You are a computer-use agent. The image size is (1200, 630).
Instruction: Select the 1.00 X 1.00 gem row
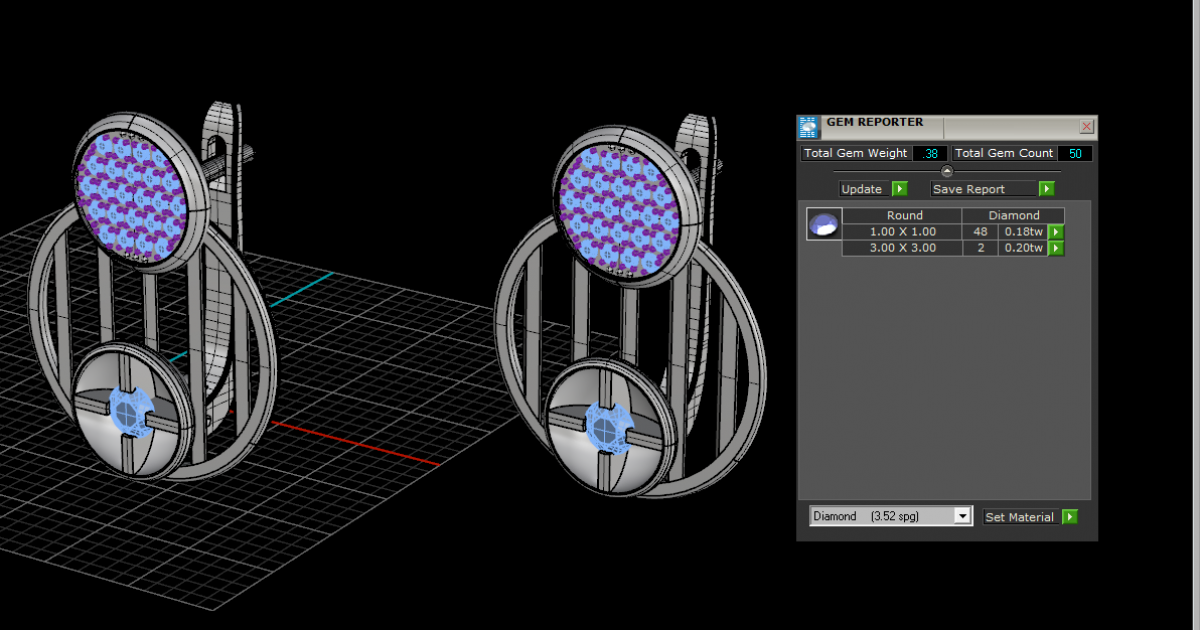coord(902,232)
